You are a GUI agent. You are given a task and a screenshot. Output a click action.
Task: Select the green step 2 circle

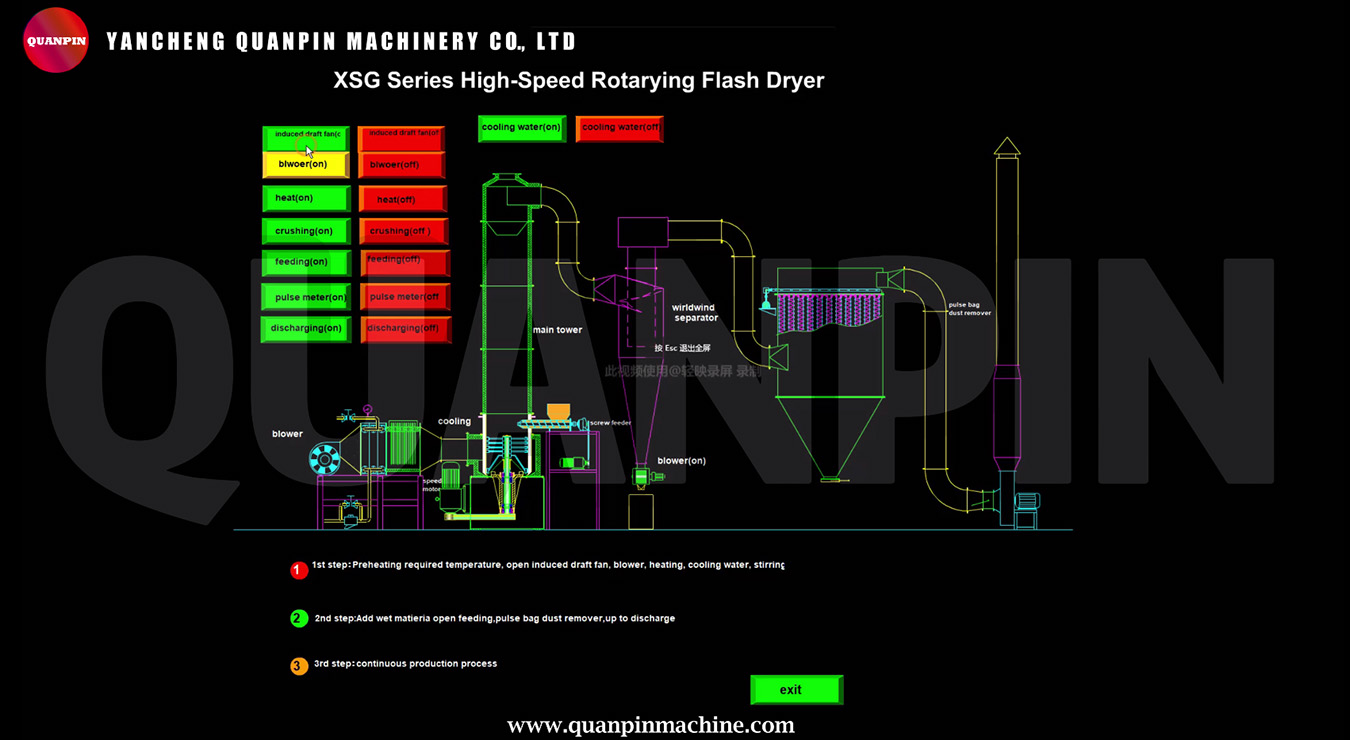[299, 618]
